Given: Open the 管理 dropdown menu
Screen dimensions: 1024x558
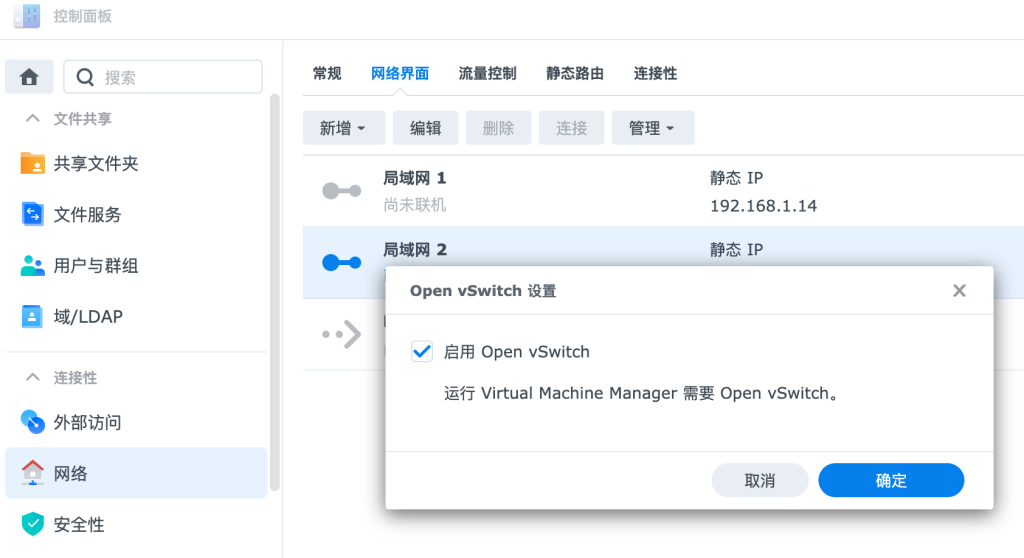Looking at the screenshot, I should 652,128.
